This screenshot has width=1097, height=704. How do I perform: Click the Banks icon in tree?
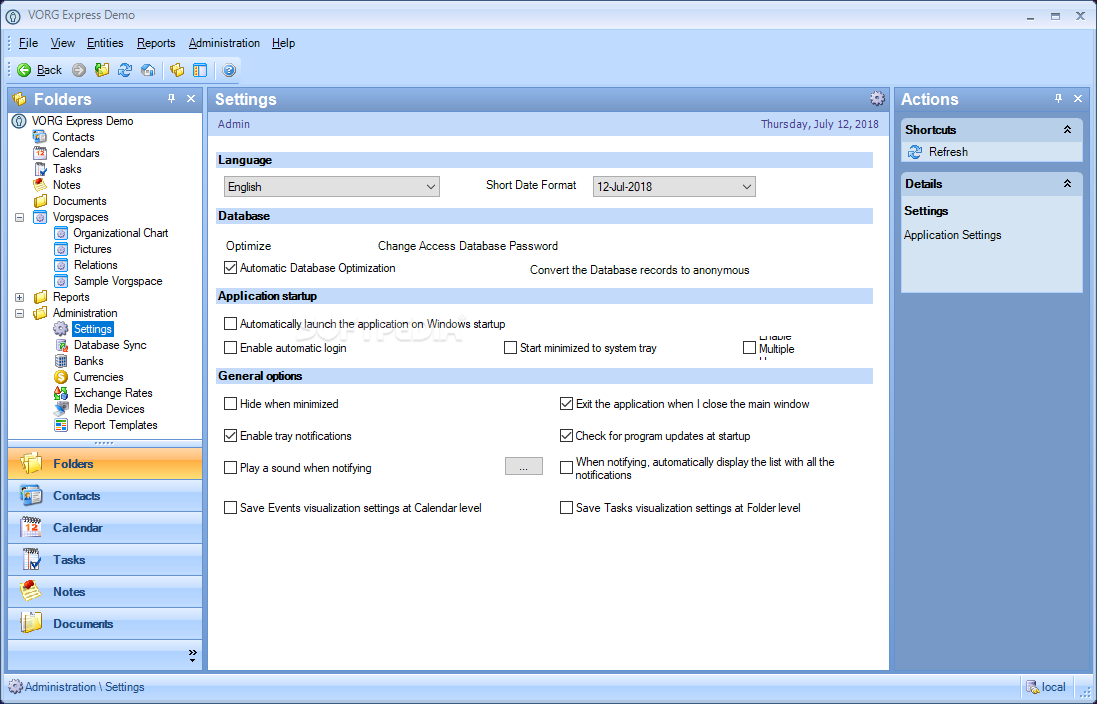(x=62, y=361)
